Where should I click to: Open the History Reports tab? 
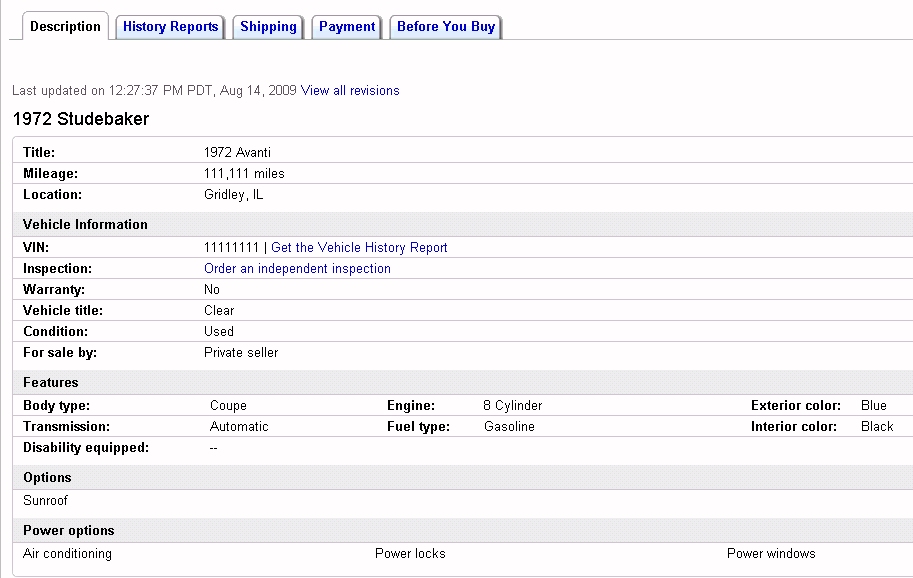click(x=170, y=27)
